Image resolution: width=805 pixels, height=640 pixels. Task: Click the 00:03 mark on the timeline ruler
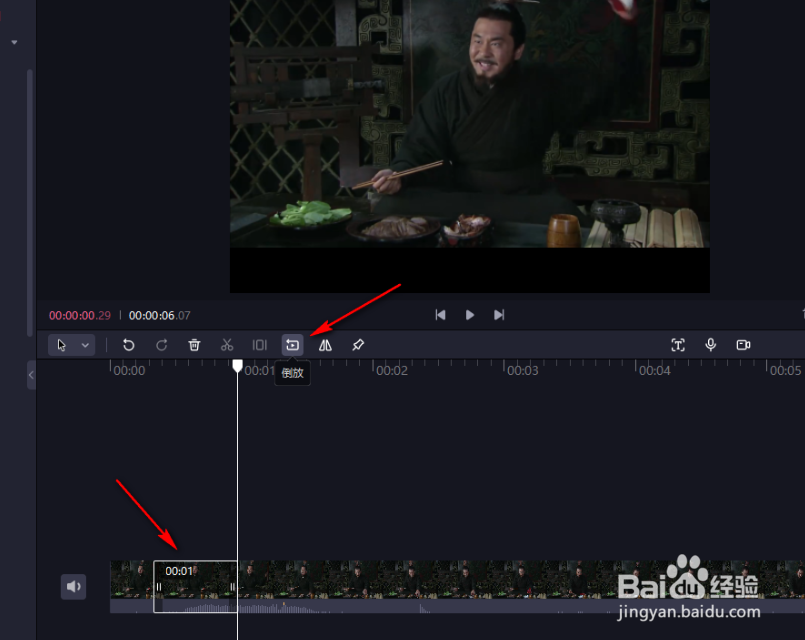point(523,371)
